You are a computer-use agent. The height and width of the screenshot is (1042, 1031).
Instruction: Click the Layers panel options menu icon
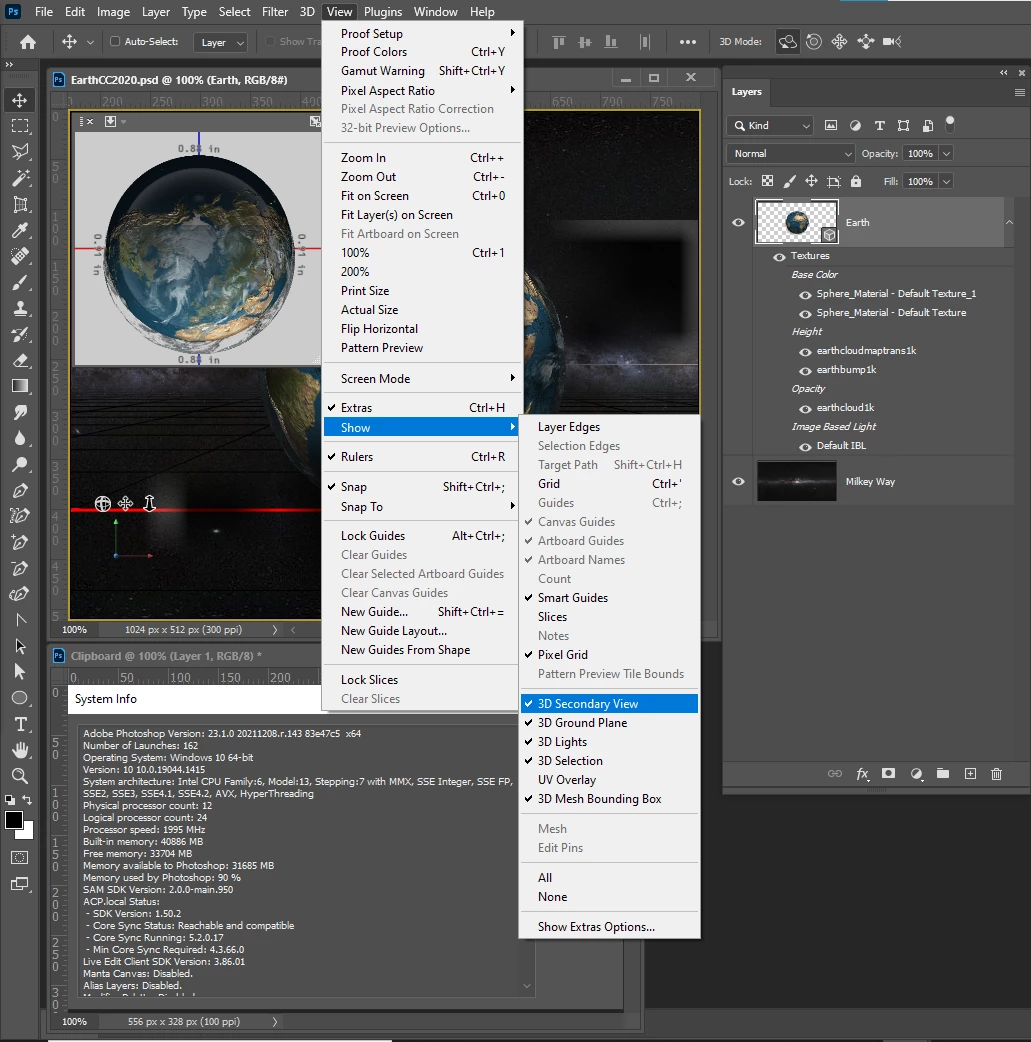1020,92
